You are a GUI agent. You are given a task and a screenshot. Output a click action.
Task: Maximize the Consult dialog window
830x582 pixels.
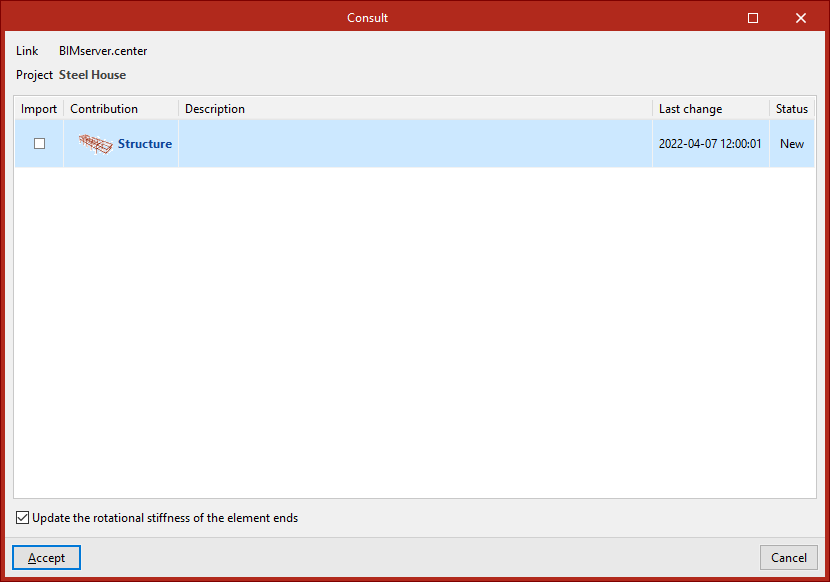(753, 18)
